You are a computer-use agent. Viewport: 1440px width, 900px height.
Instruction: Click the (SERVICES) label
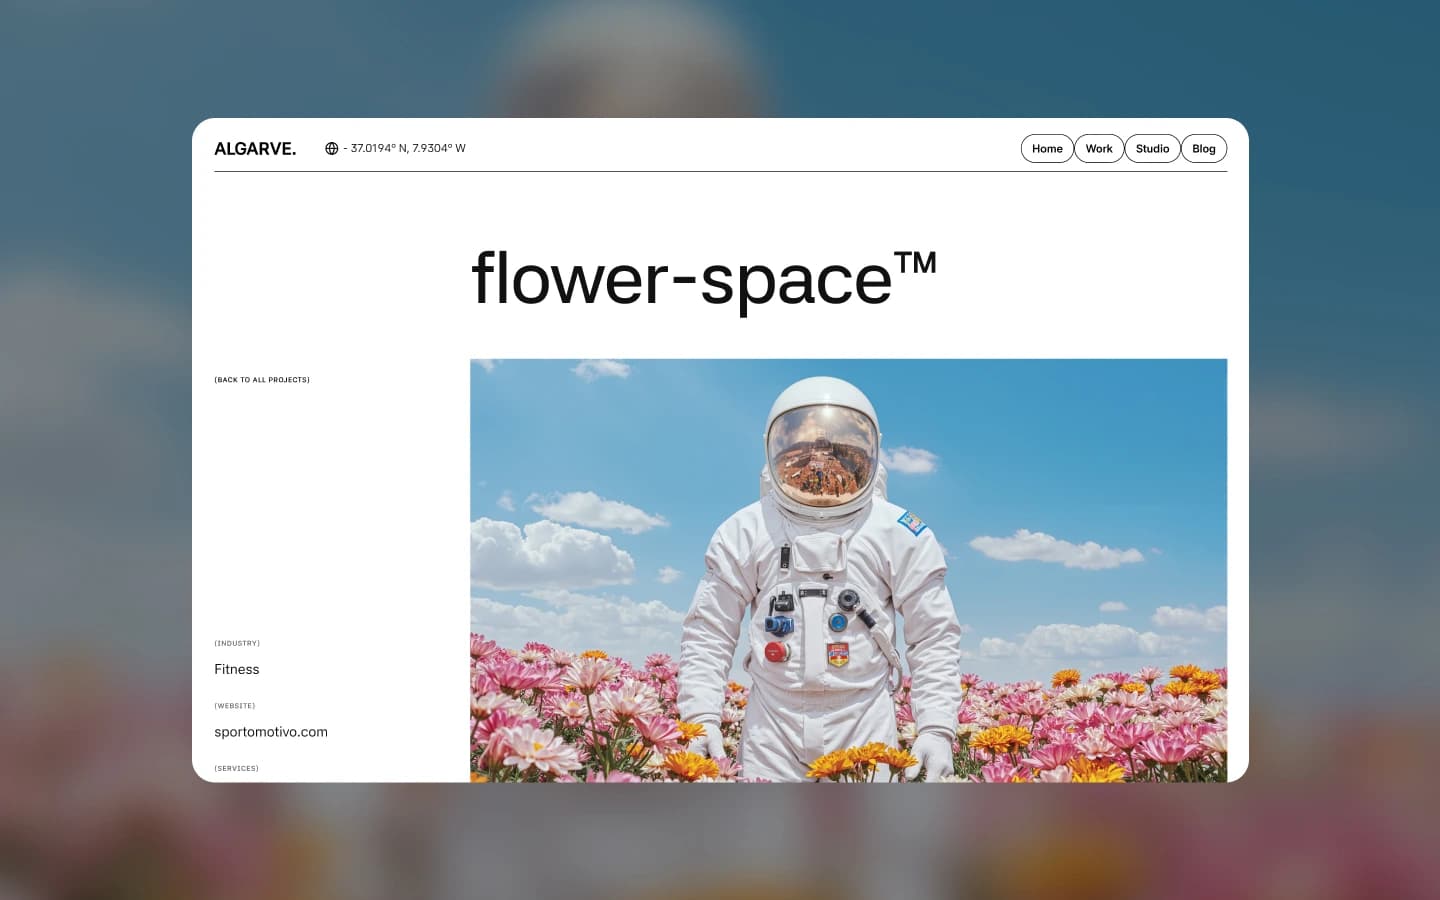click(236, 768)
